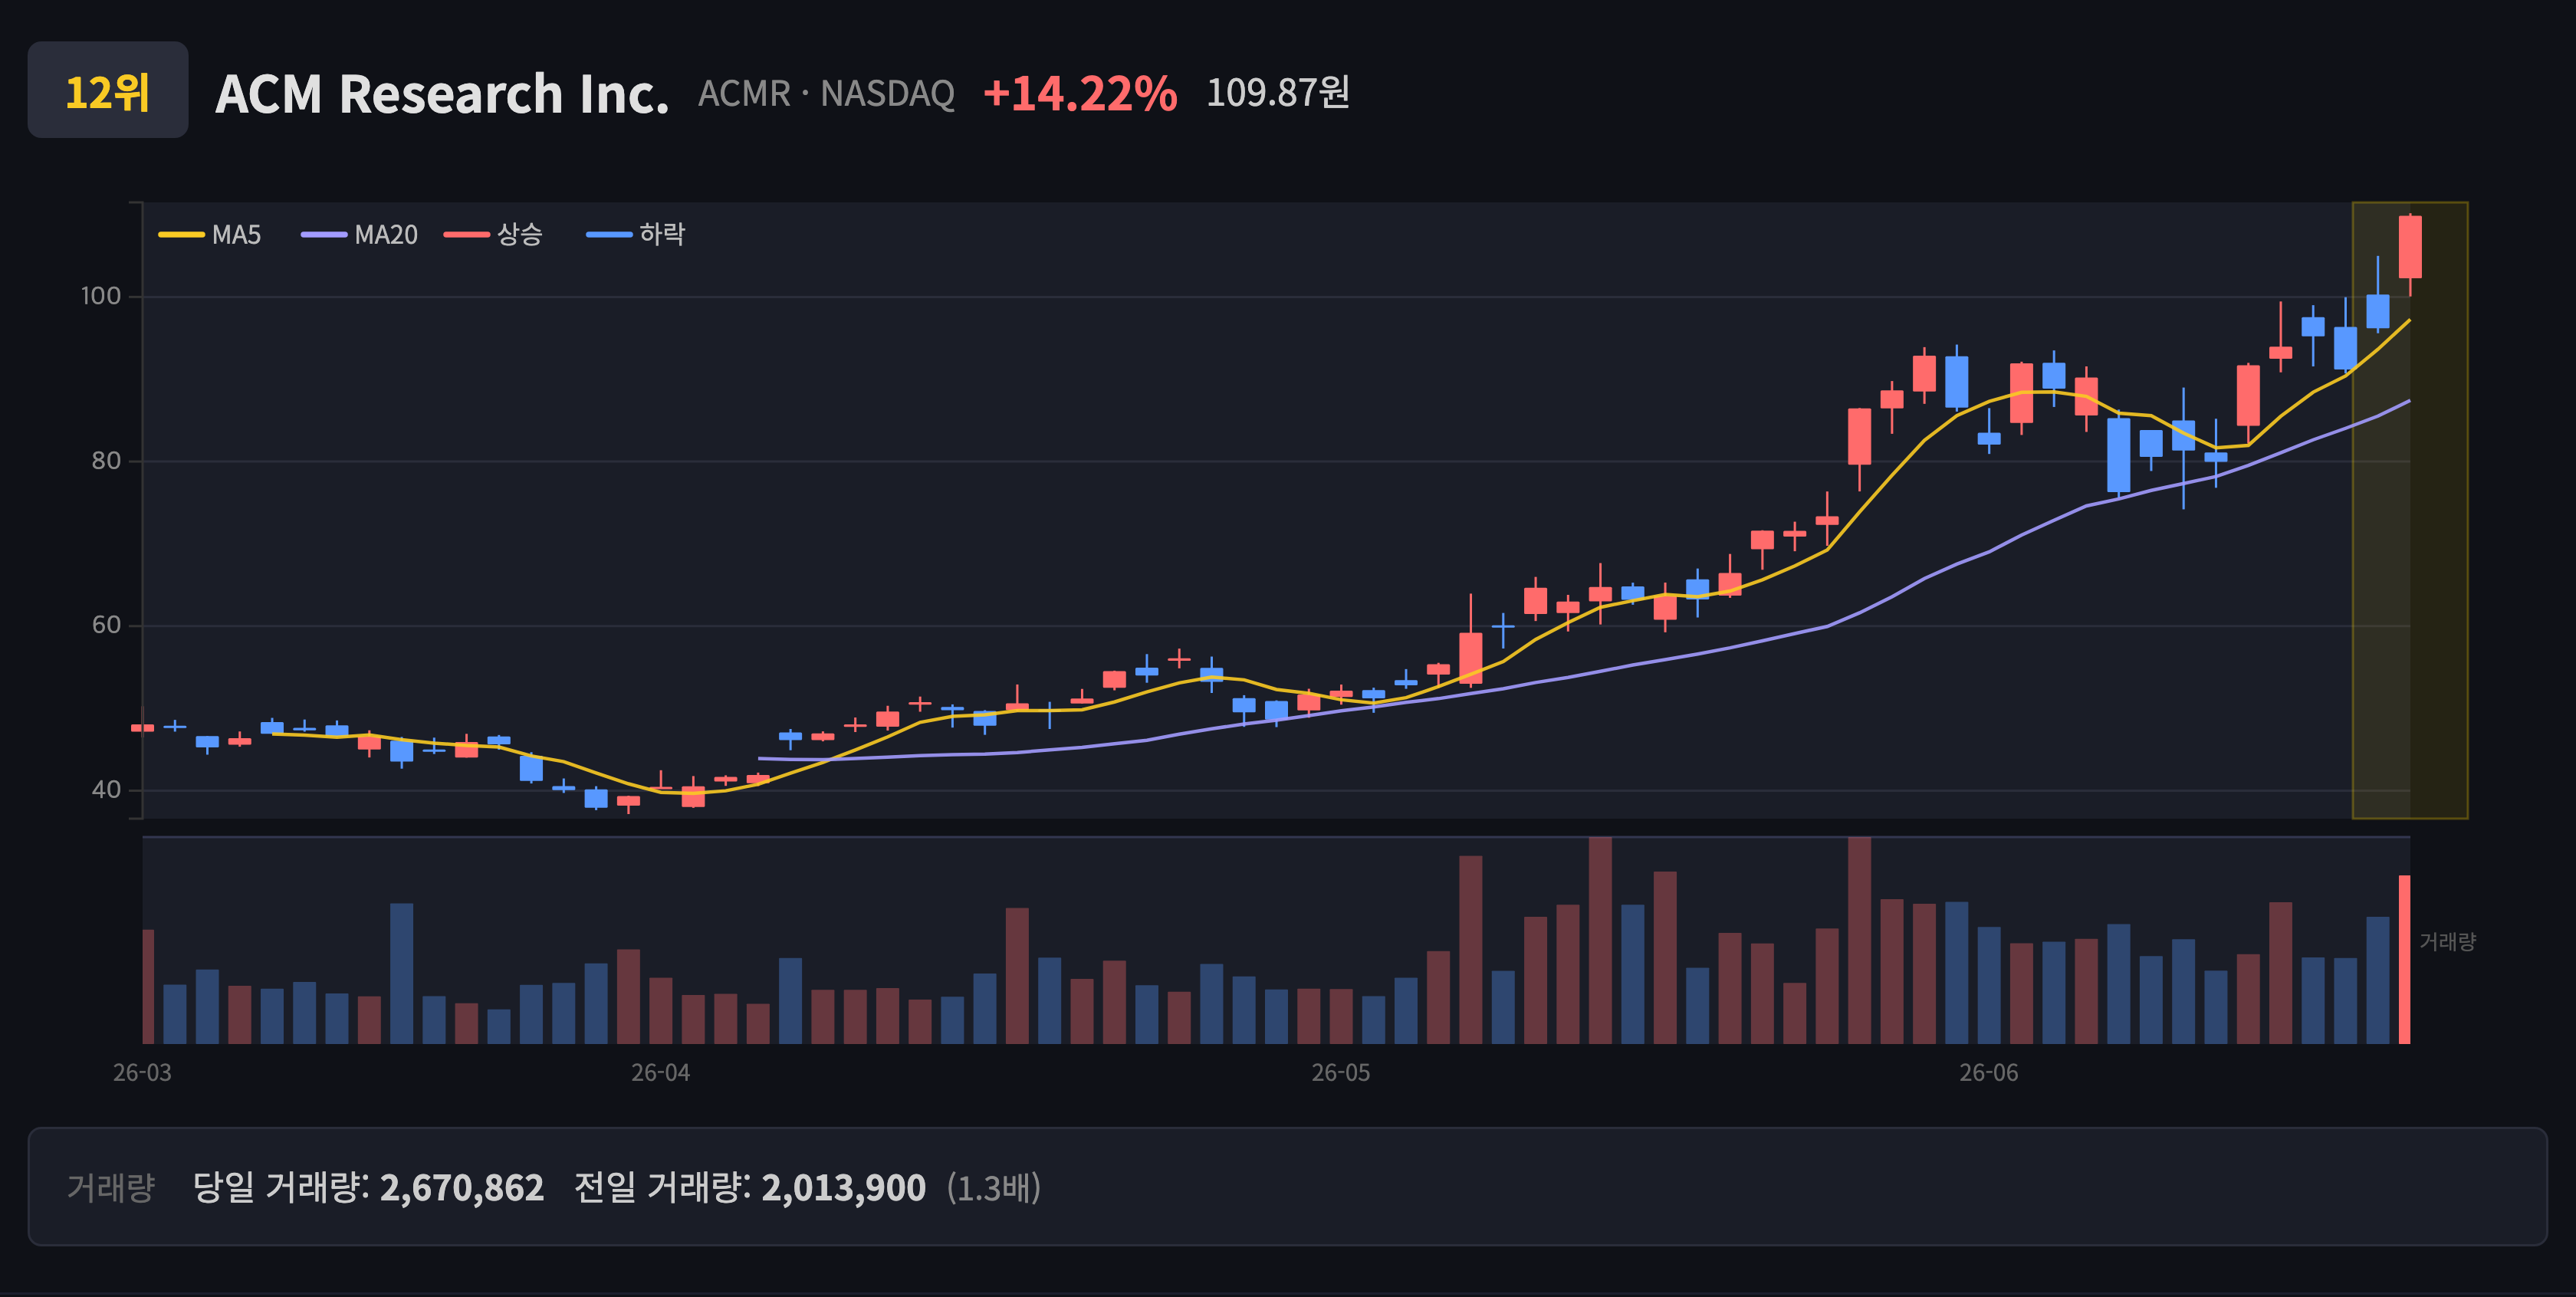
Task: Select the latest bright red volume bar
Action: pyautogui.click(x=2404, y=959)
